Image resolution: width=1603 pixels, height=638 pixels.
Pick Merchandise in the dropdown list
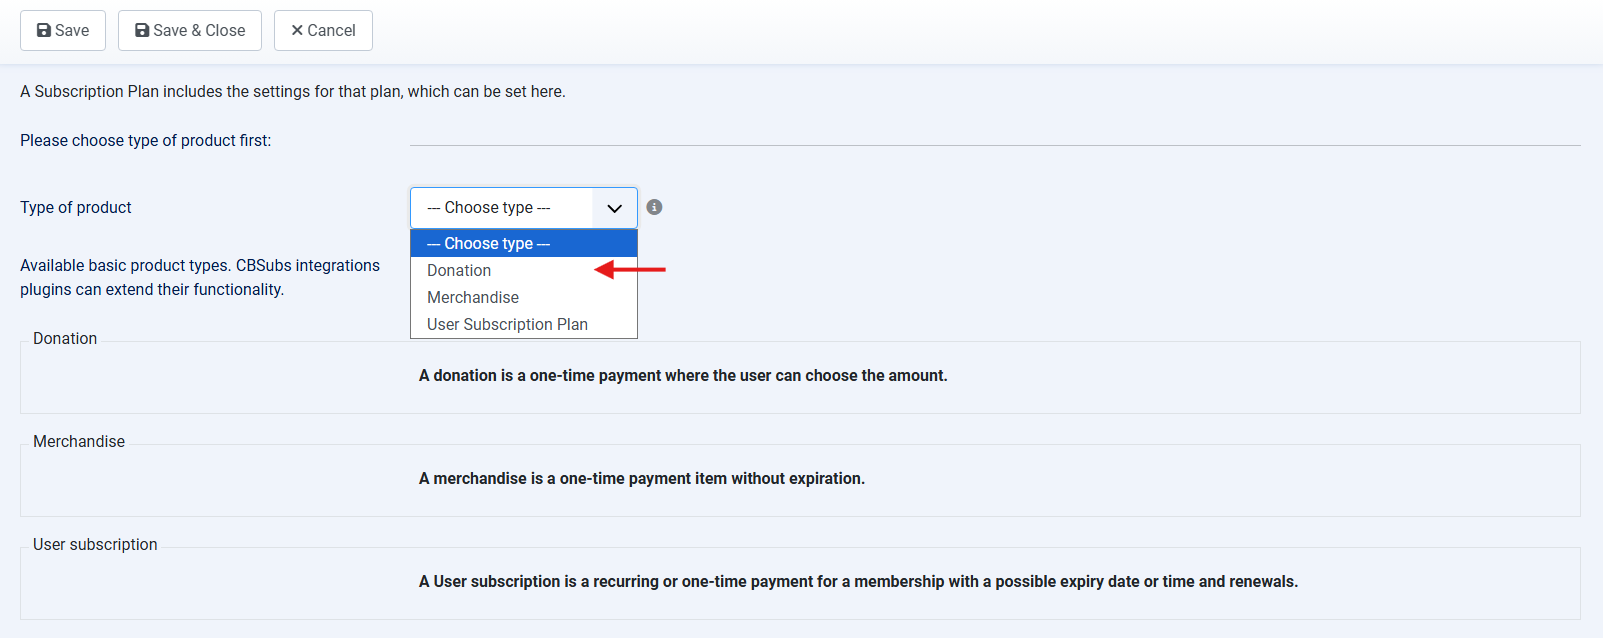pos(473,297)
